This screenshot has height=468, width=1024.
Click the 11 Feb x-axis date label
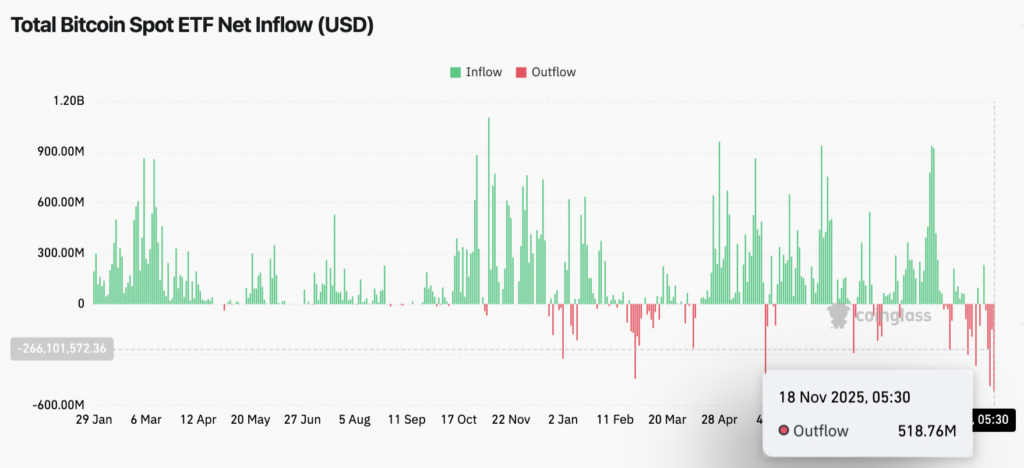pyautogui.click(x=616, y=420)
